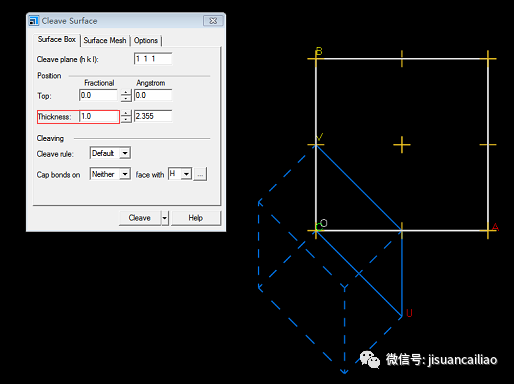Viewport: 514px width, 384px height.
Task: Click the Cleave button
Action: coord(140,218)
